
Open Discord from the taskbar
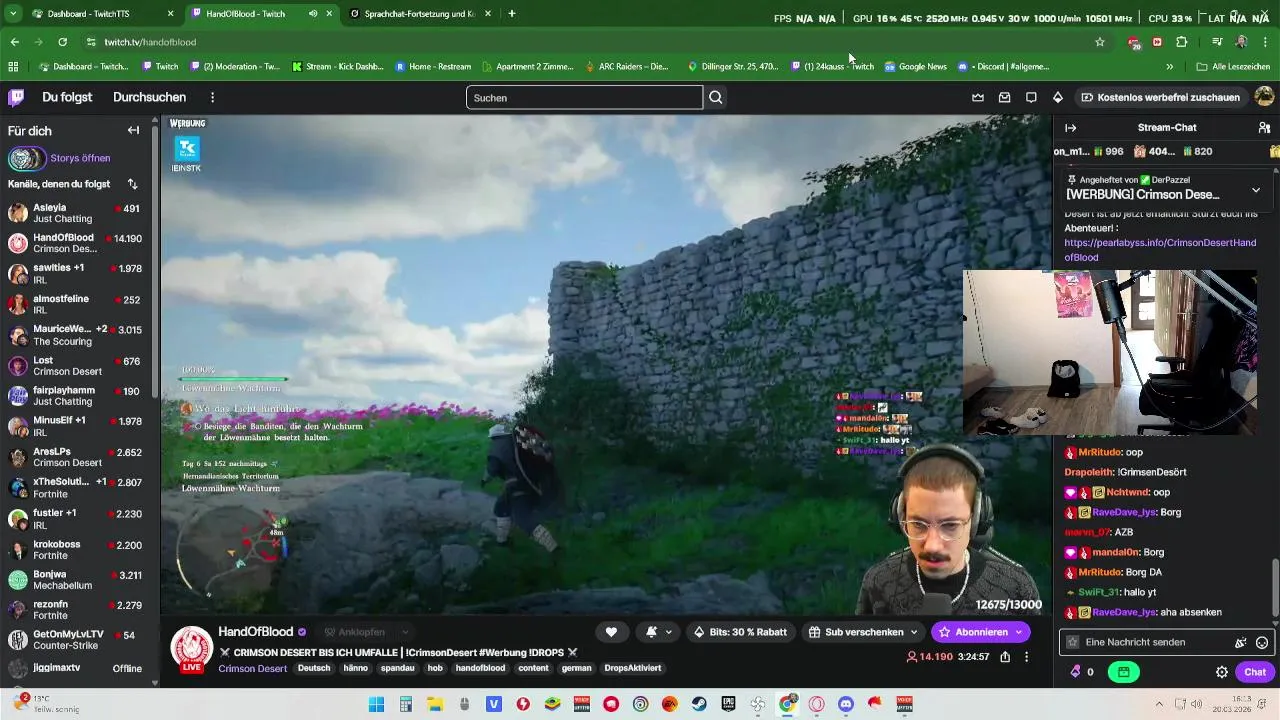[x=846, y=704]
